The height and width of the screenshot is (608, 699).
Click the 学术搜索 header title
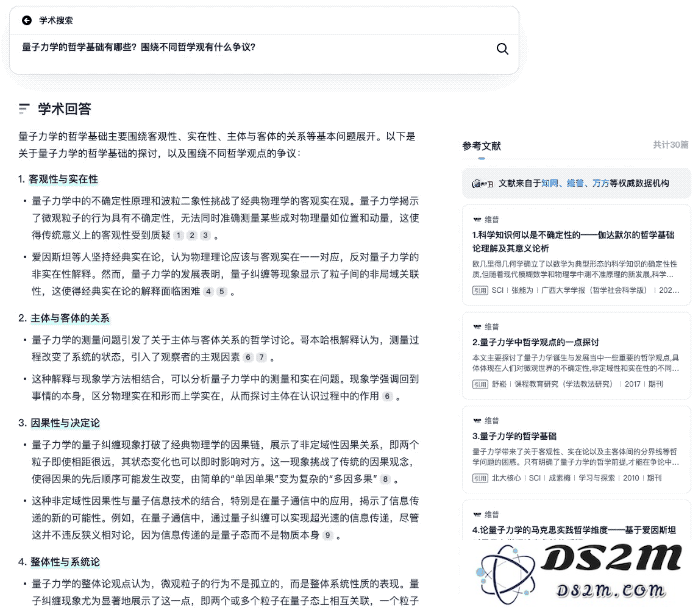click(56, 20)
